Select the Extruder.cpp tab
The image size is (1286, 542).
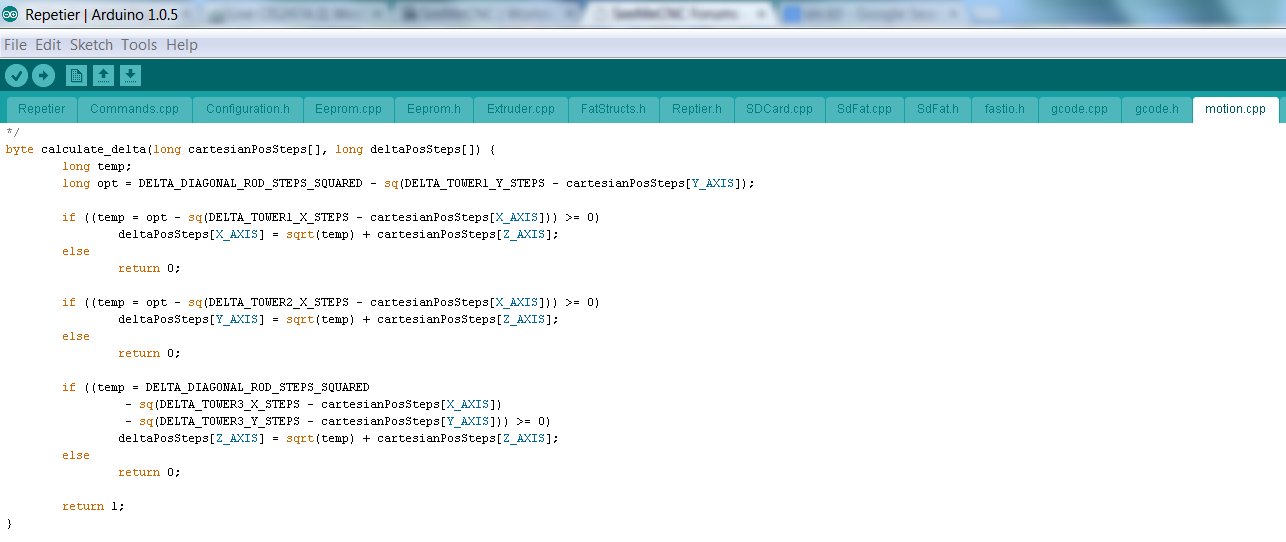pos(520,109)
